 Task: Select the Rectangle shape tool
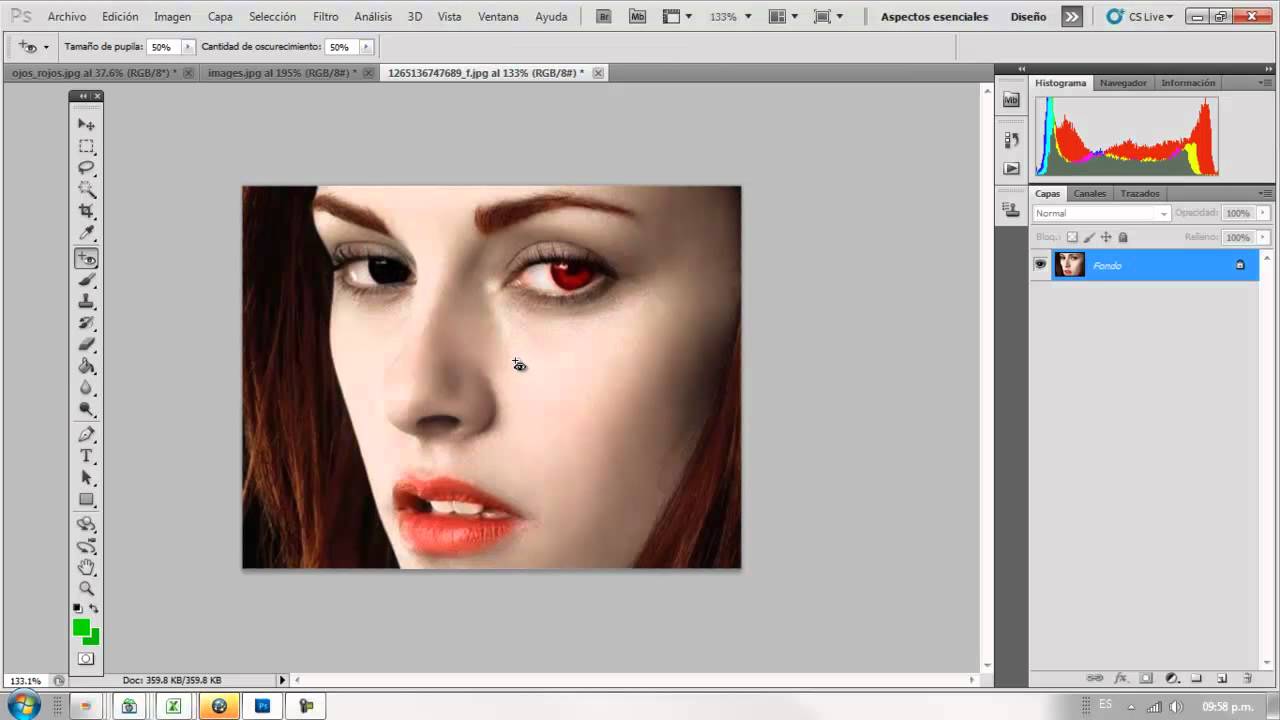(x=87, y=500)
